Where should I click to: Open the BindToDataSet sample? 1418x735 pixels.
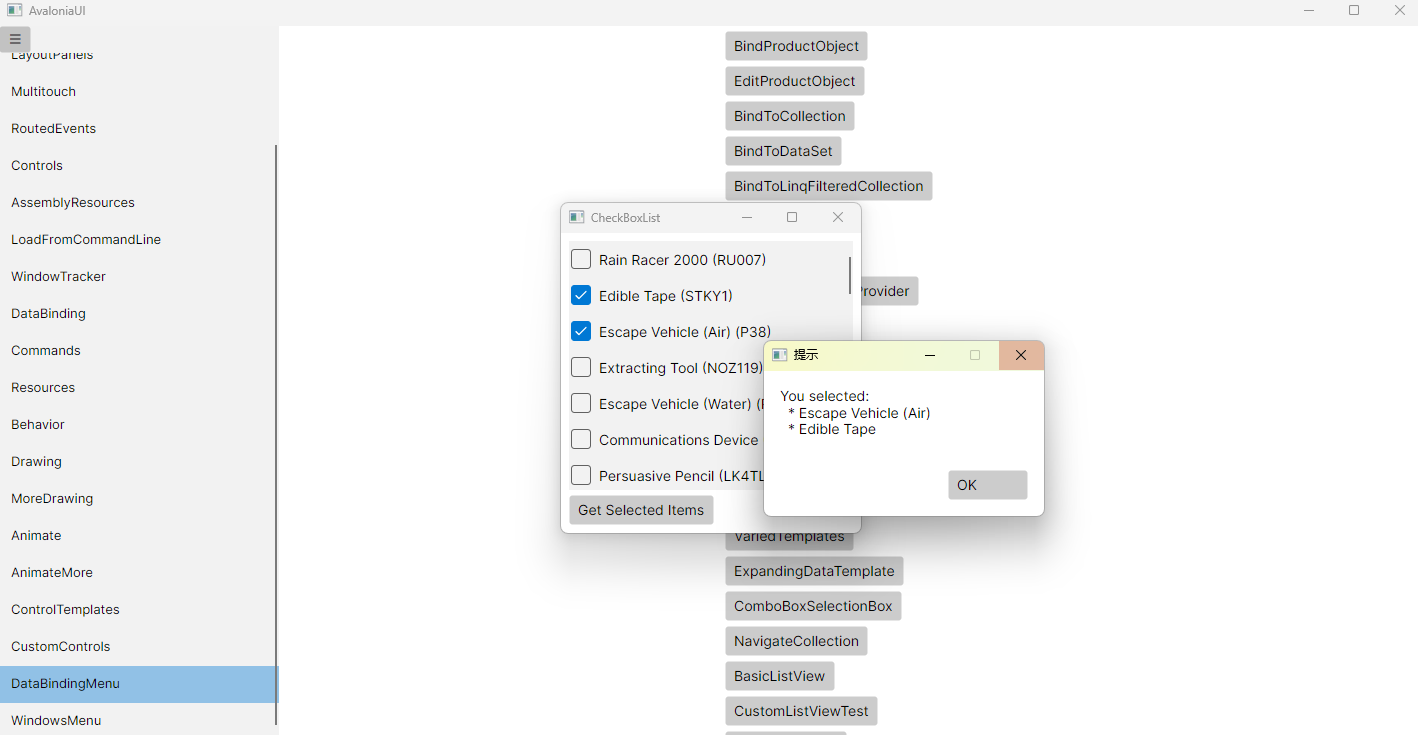click(783, 151)
